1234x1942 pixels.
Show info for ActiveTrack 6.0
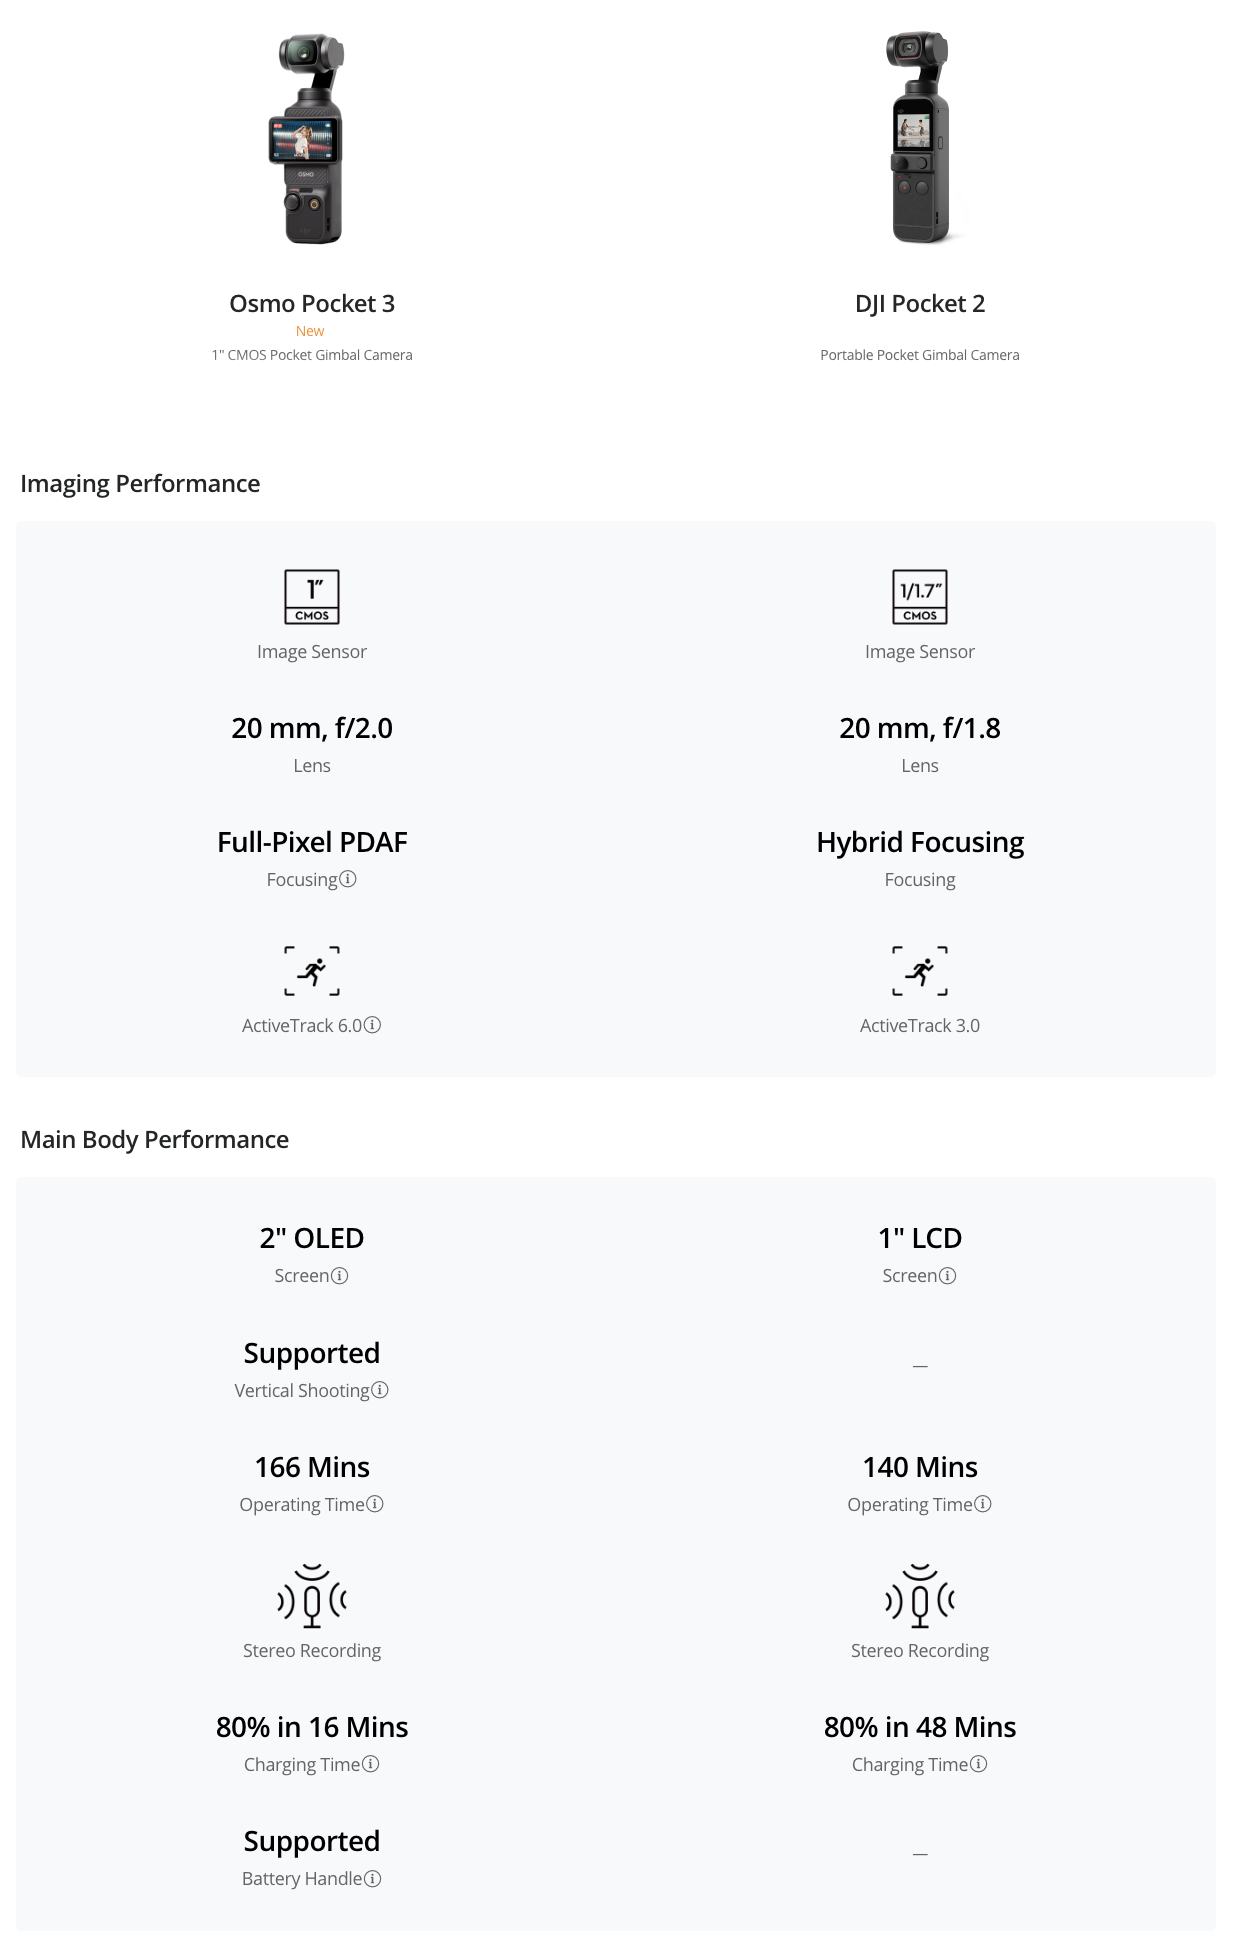[x=373, y=1025]
